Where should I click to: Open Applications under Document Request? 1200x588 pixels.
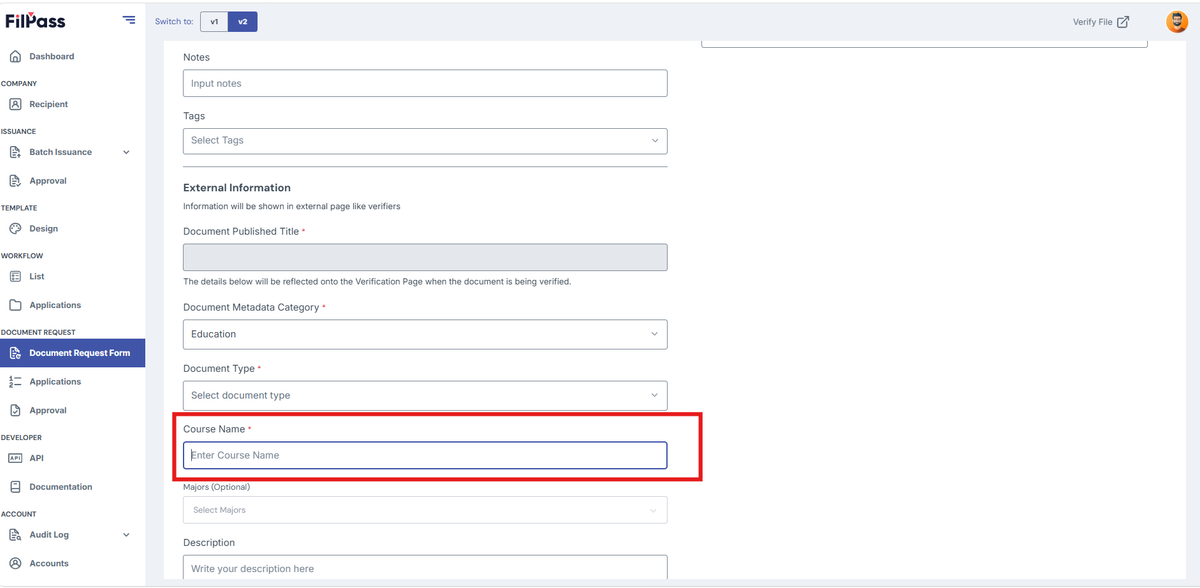click(55, 382)
